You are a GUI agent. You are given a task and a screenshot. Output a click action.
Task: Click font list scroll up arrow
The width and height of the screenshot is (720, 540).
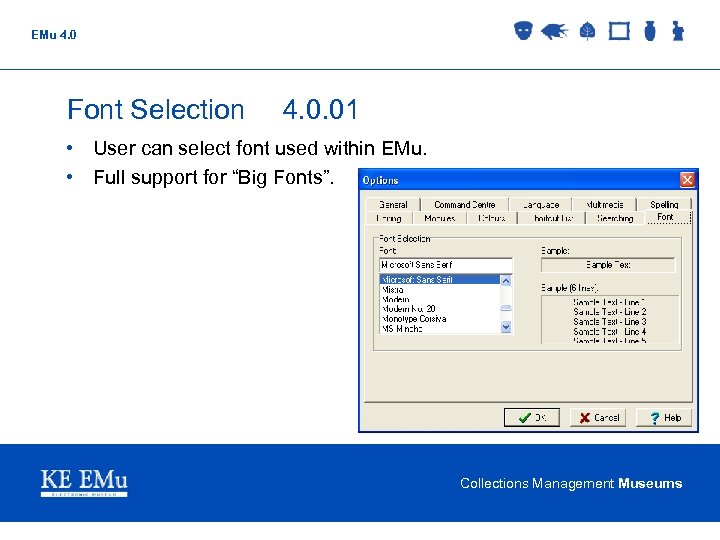[x=506, y=281]
